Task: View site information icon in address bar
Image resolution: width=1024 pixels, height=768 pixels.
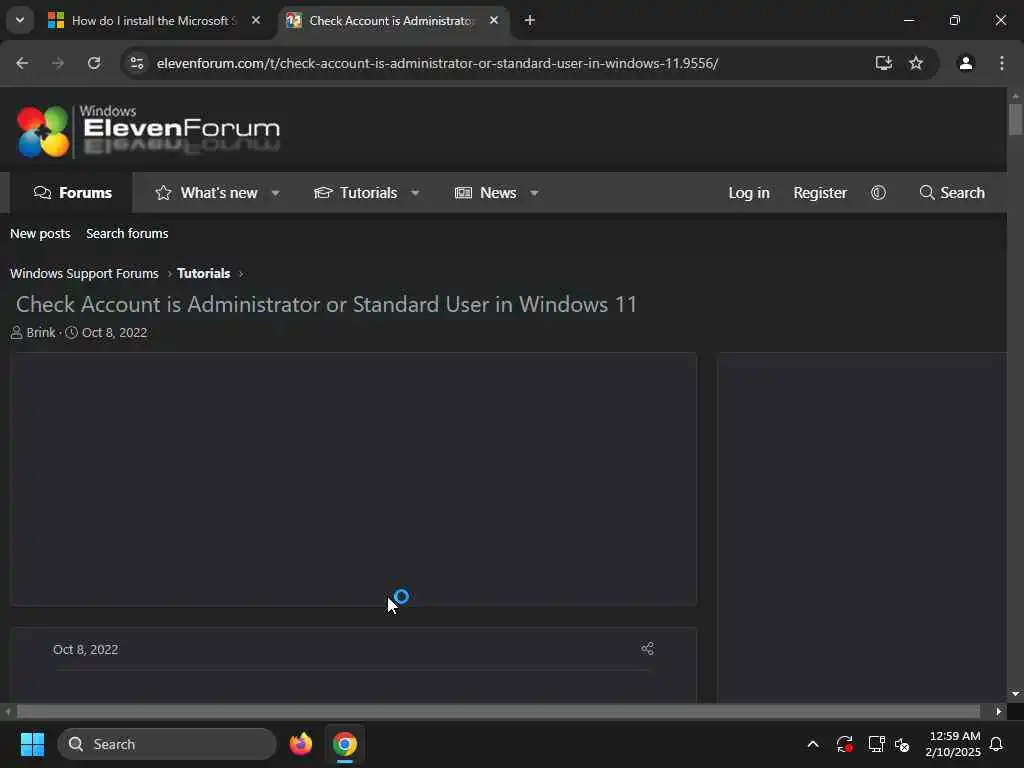Action: coord(136,63)
